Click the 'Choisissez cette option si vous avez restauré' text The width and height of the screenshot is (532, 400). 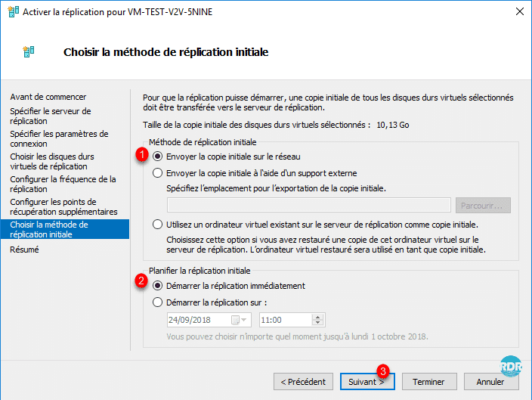click(326, 245)
